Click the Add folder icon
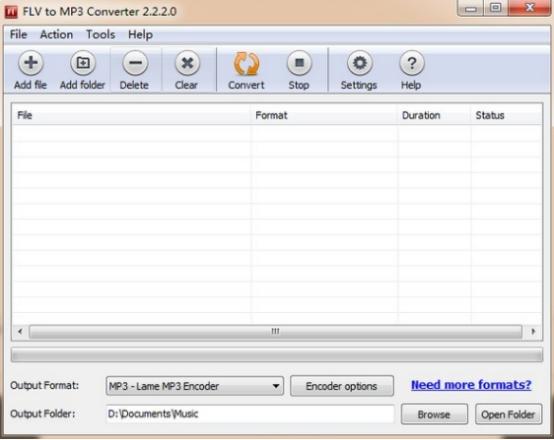Viewport: 554px width, 440px height. click(x=83, y=63)
